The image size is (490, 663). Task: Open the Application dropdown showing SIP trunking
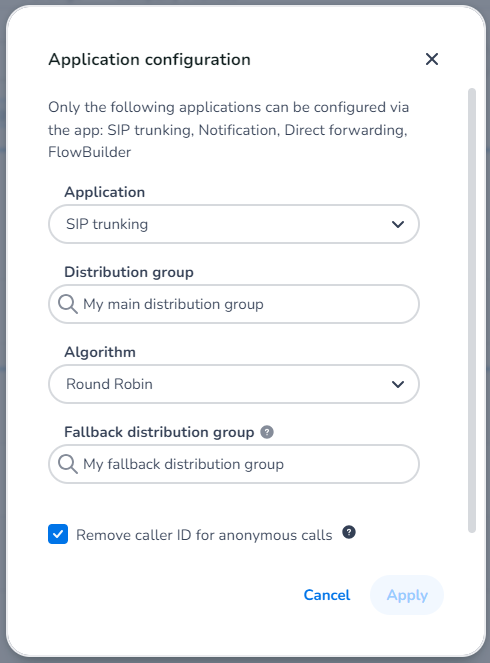coord(234,224)
